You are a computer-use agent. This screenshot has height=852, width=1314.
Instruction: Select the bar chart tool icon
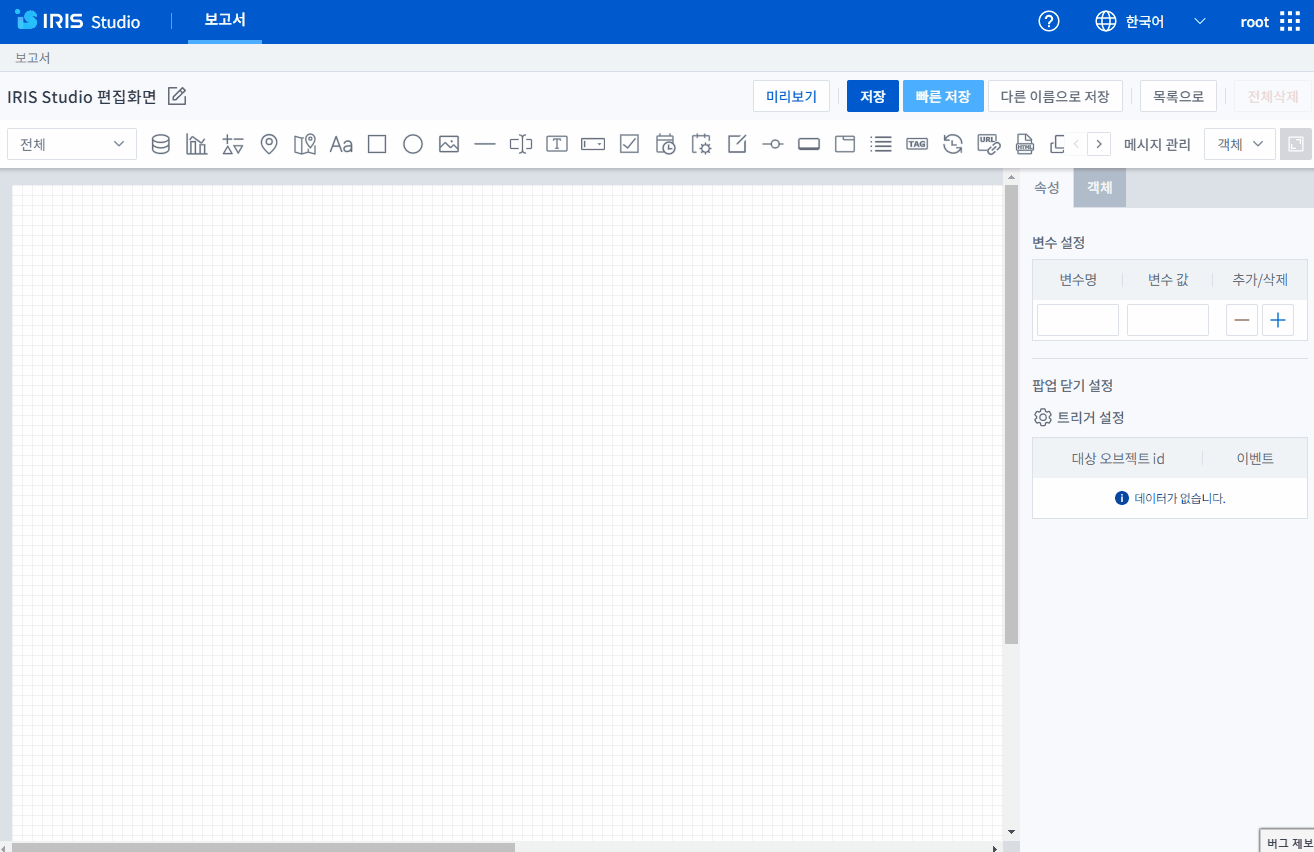click(196, 144)
